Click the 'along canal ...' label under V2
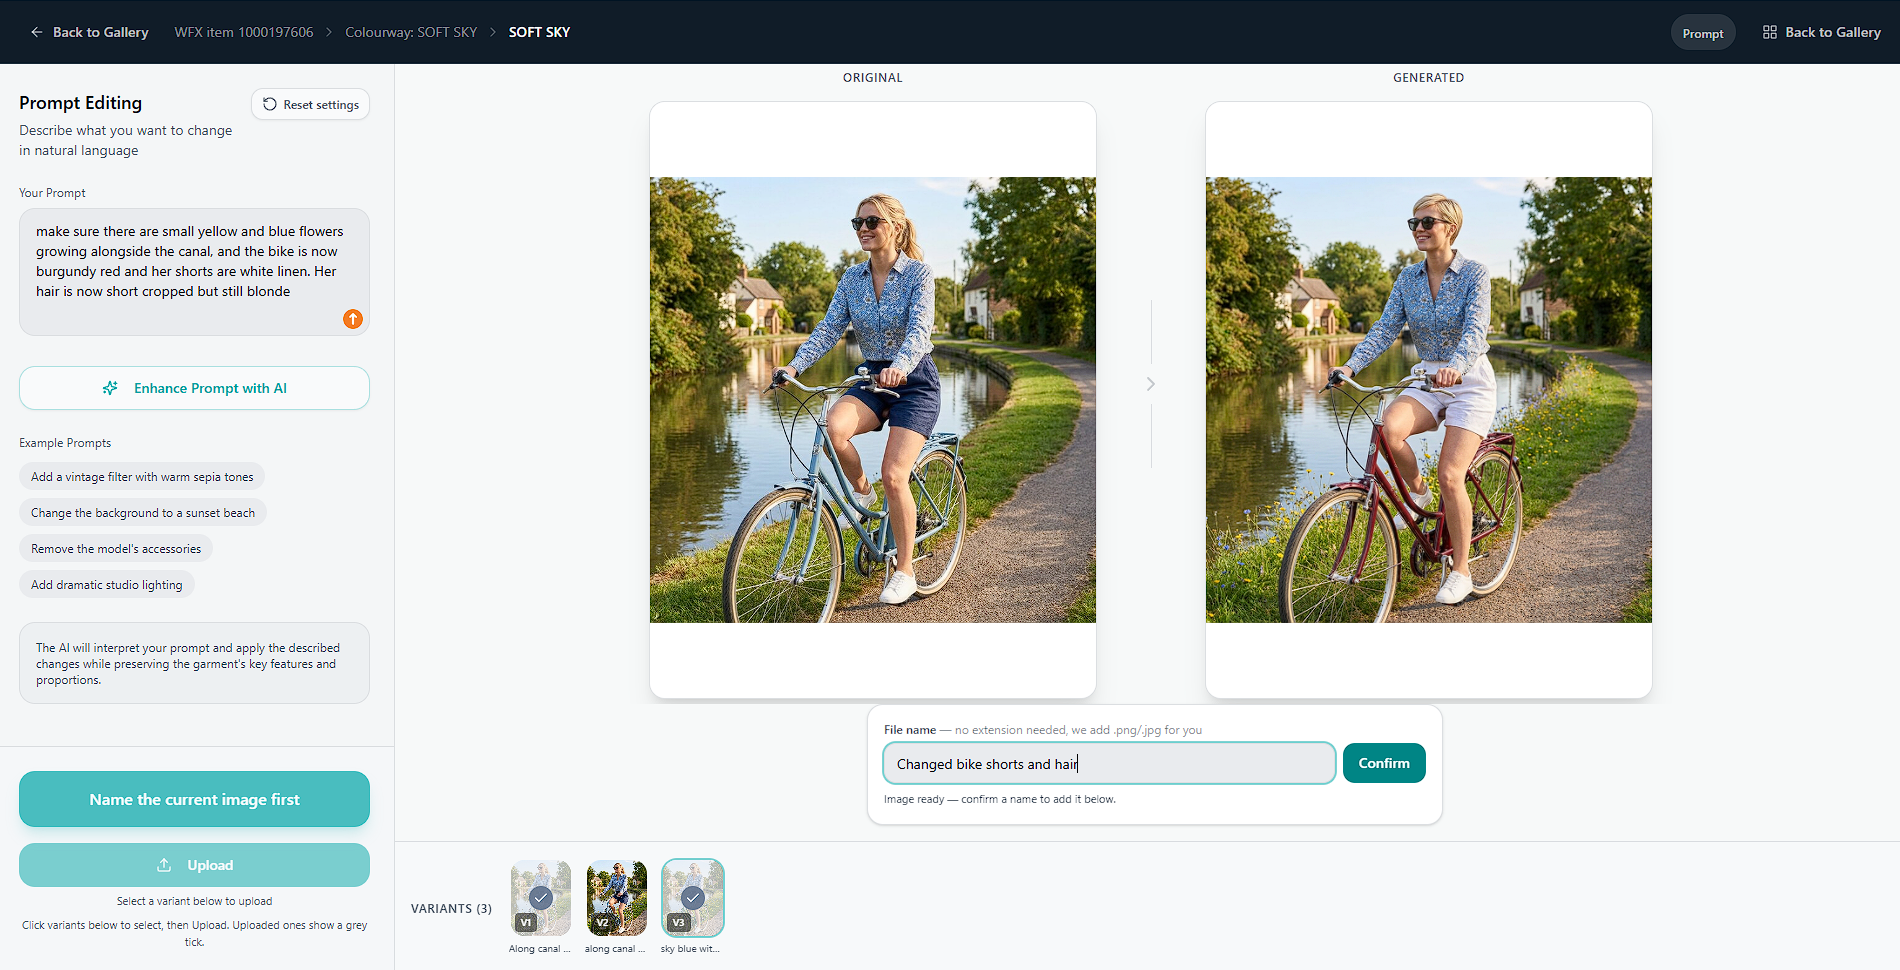Image resolution: width=1900 pixels, height=970 pixels. click(x=616, y=949)
